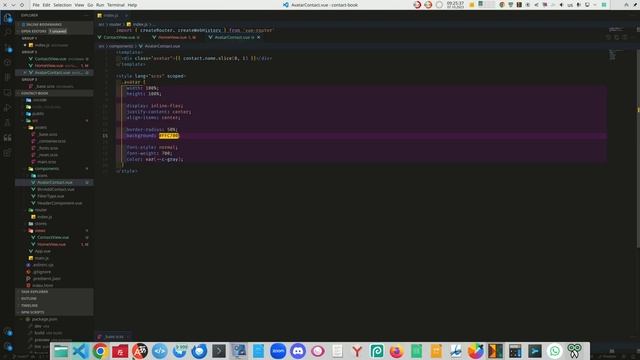Click the 'font-weight: 700;' code line
640x360 pixels.
[149, 153]
